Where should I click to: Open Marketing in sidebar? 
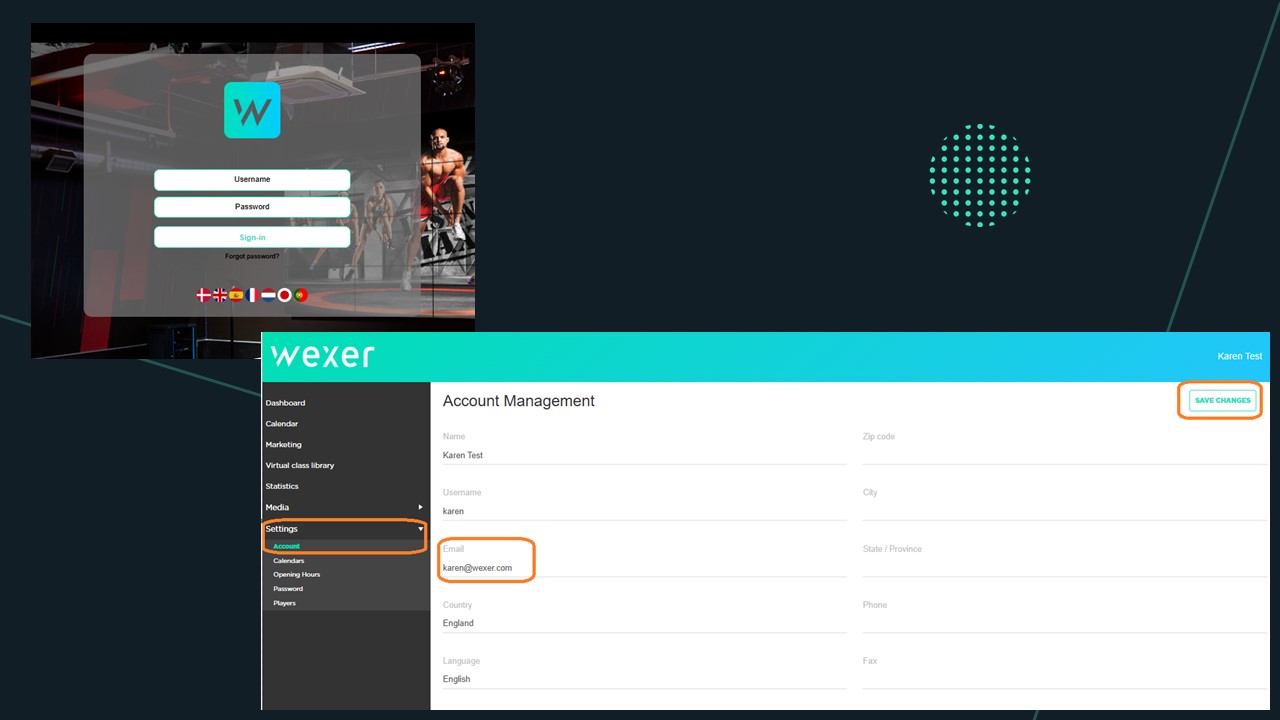(283, 445)
